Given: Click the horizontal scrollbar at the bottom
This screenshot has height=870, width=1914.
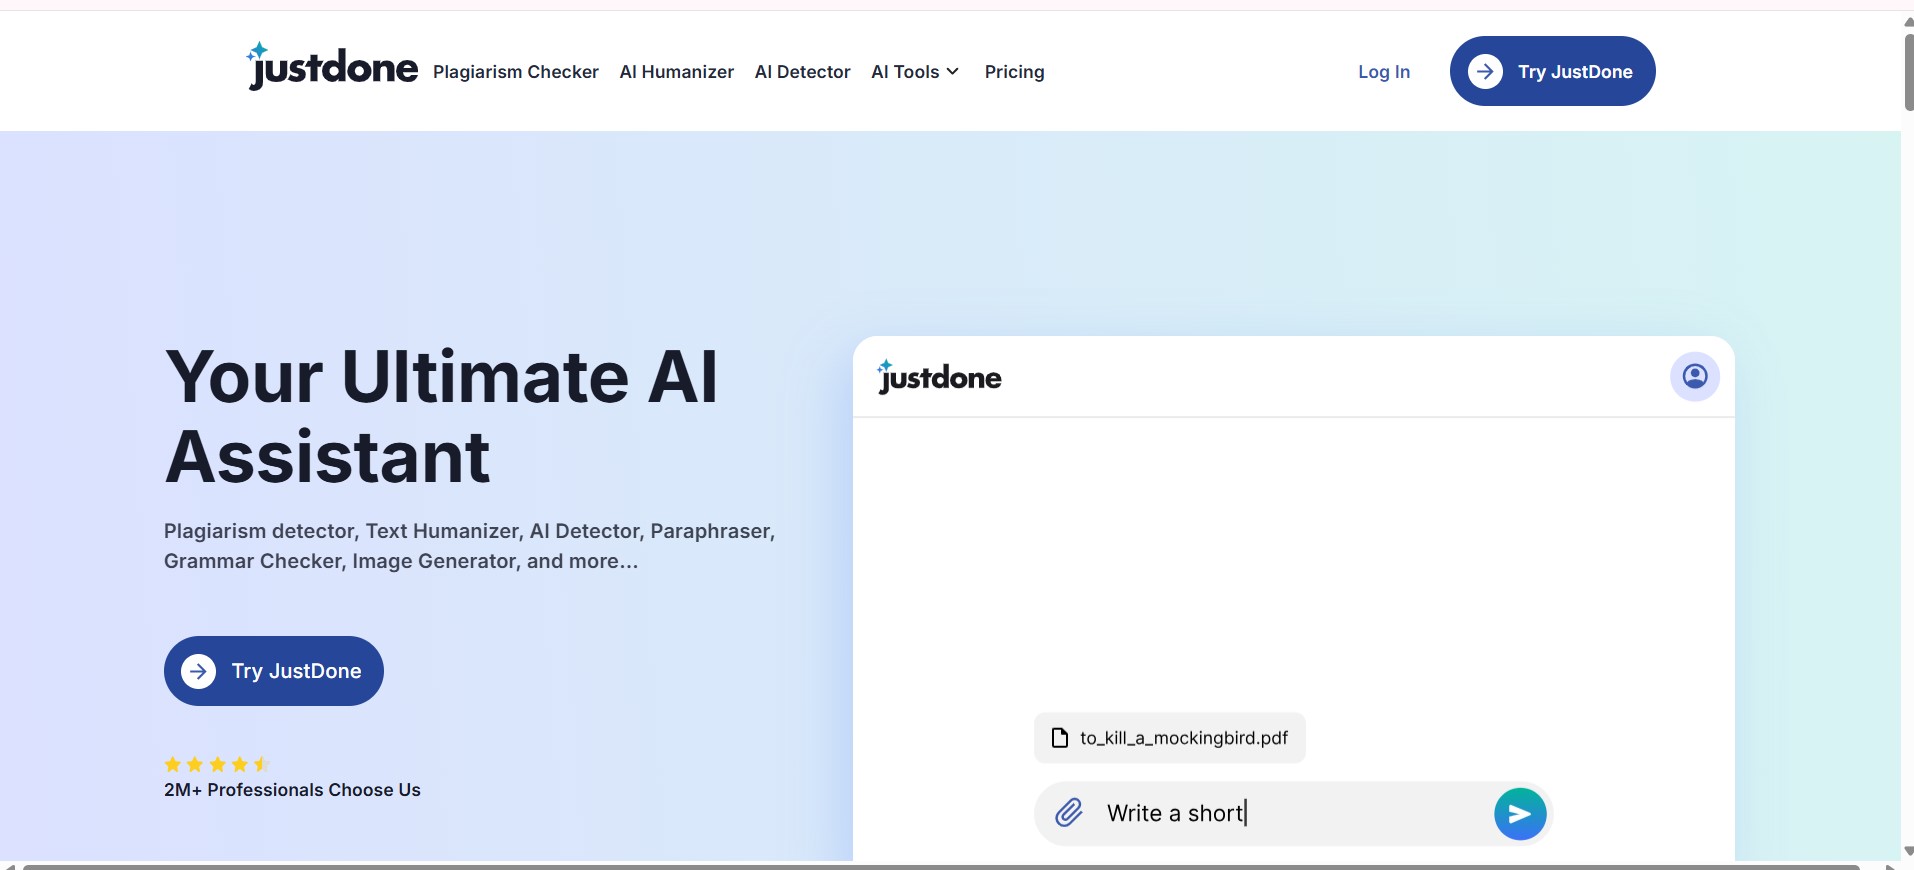Looking at the screenshot, I should (x=940, y=866).
